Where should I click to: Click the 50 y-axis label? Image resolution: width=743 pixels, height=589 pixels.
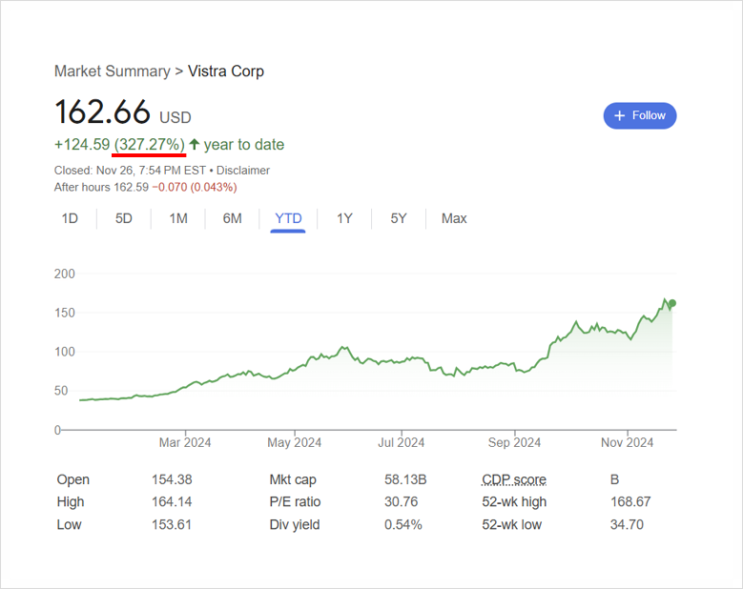pos(61,391)
